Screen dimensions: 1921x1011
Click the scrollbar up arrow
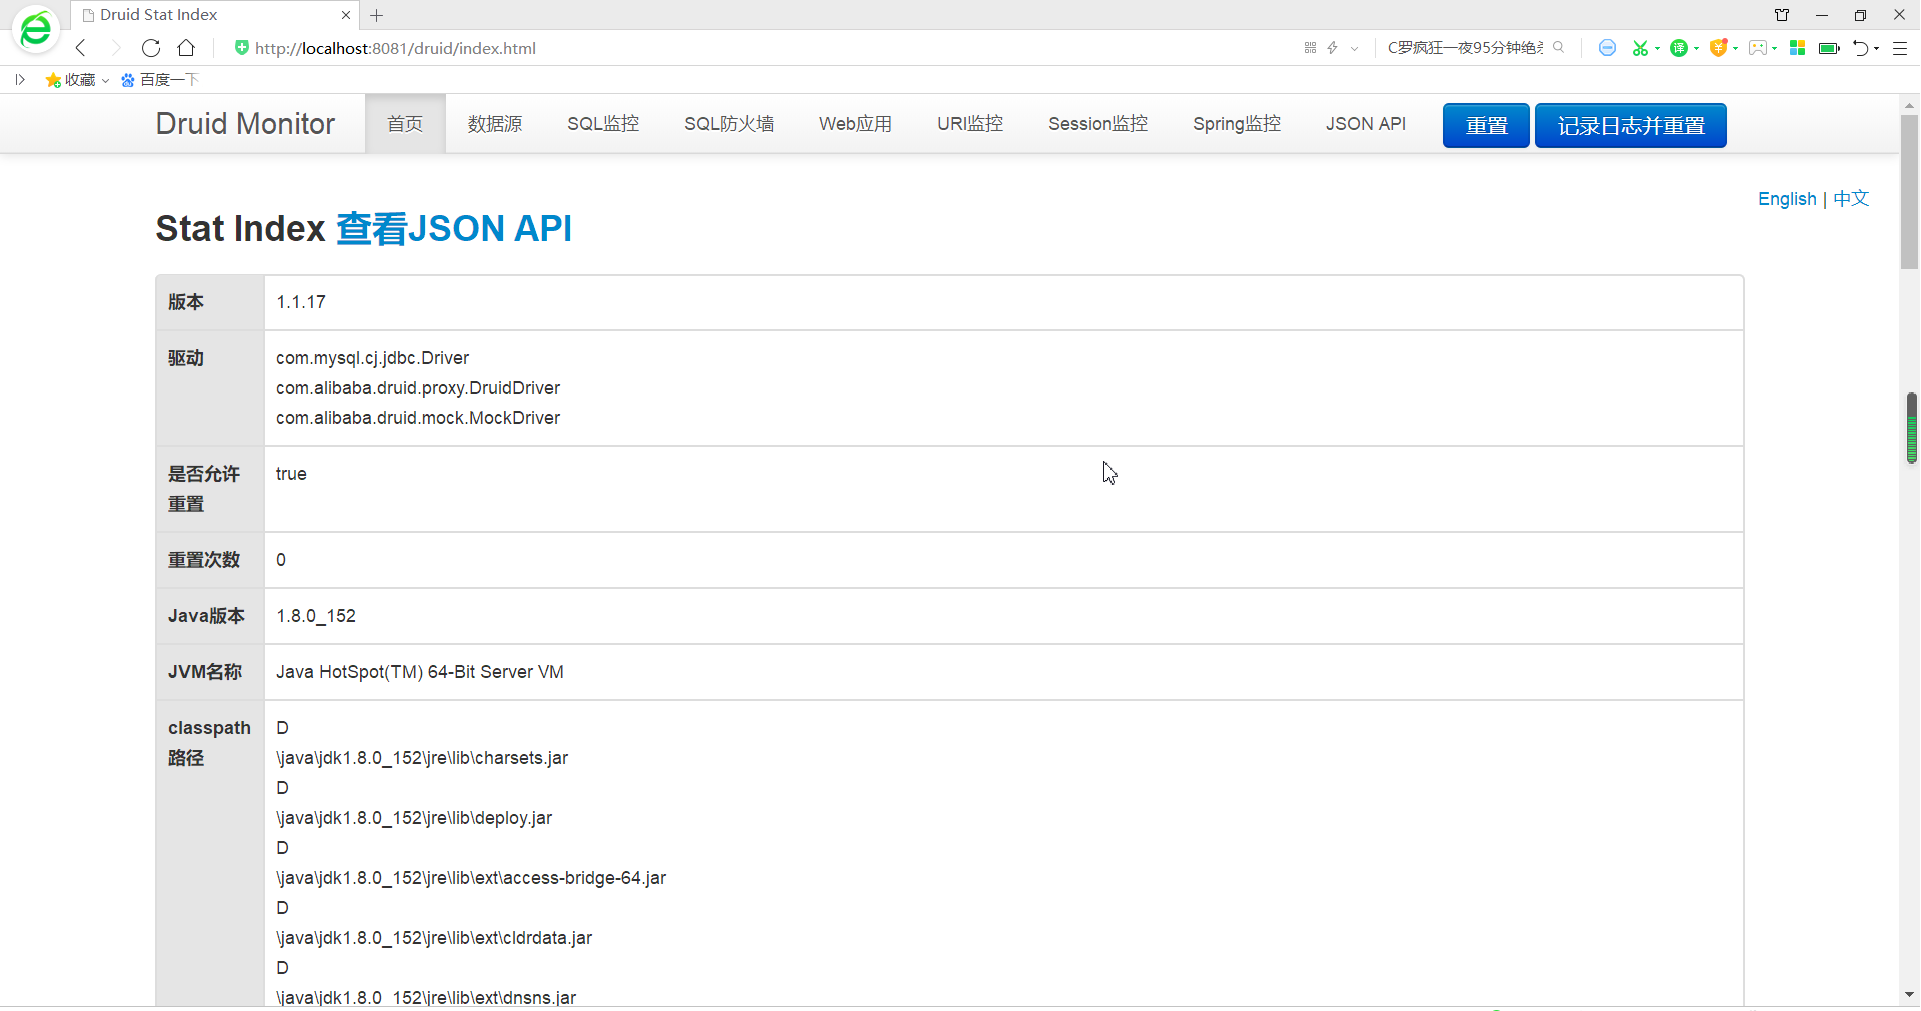click(1909, 105)
